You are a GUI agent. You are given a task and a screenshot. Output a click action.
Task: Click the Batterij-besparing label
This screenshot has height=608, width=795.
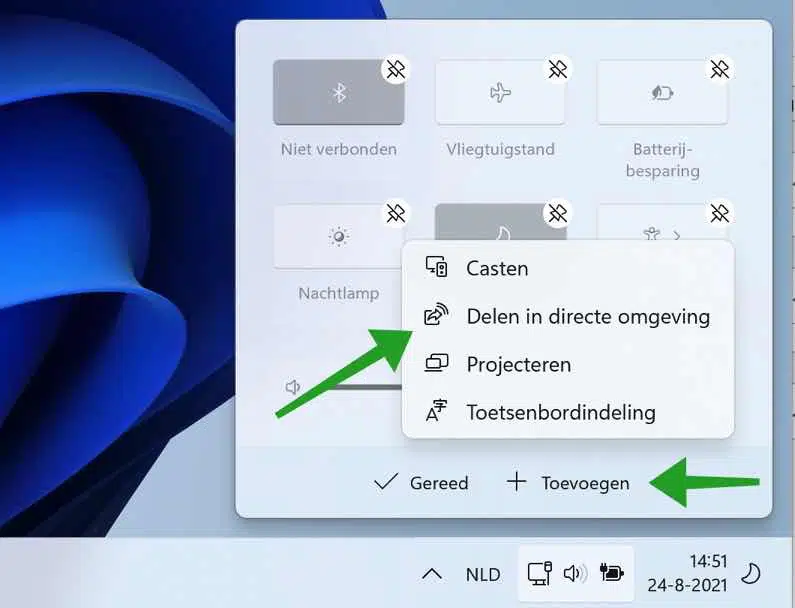pyautogui.click(x=662, y=160)
